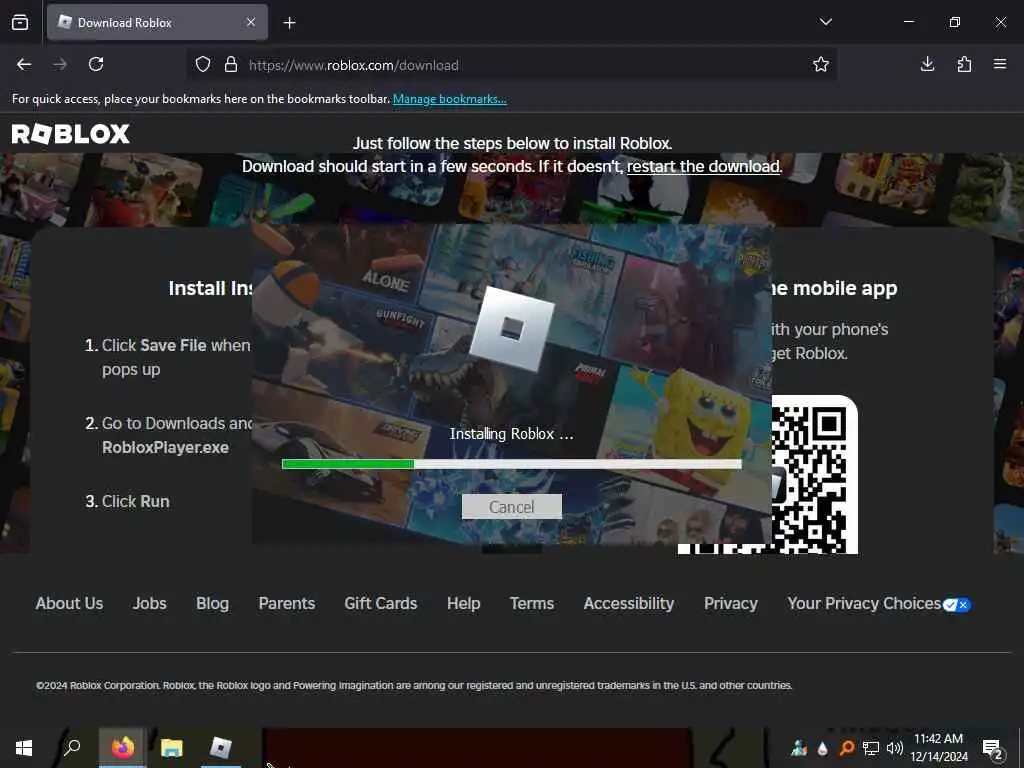Open the Help footer link
1024x768 pixels.
coord(464,603)
